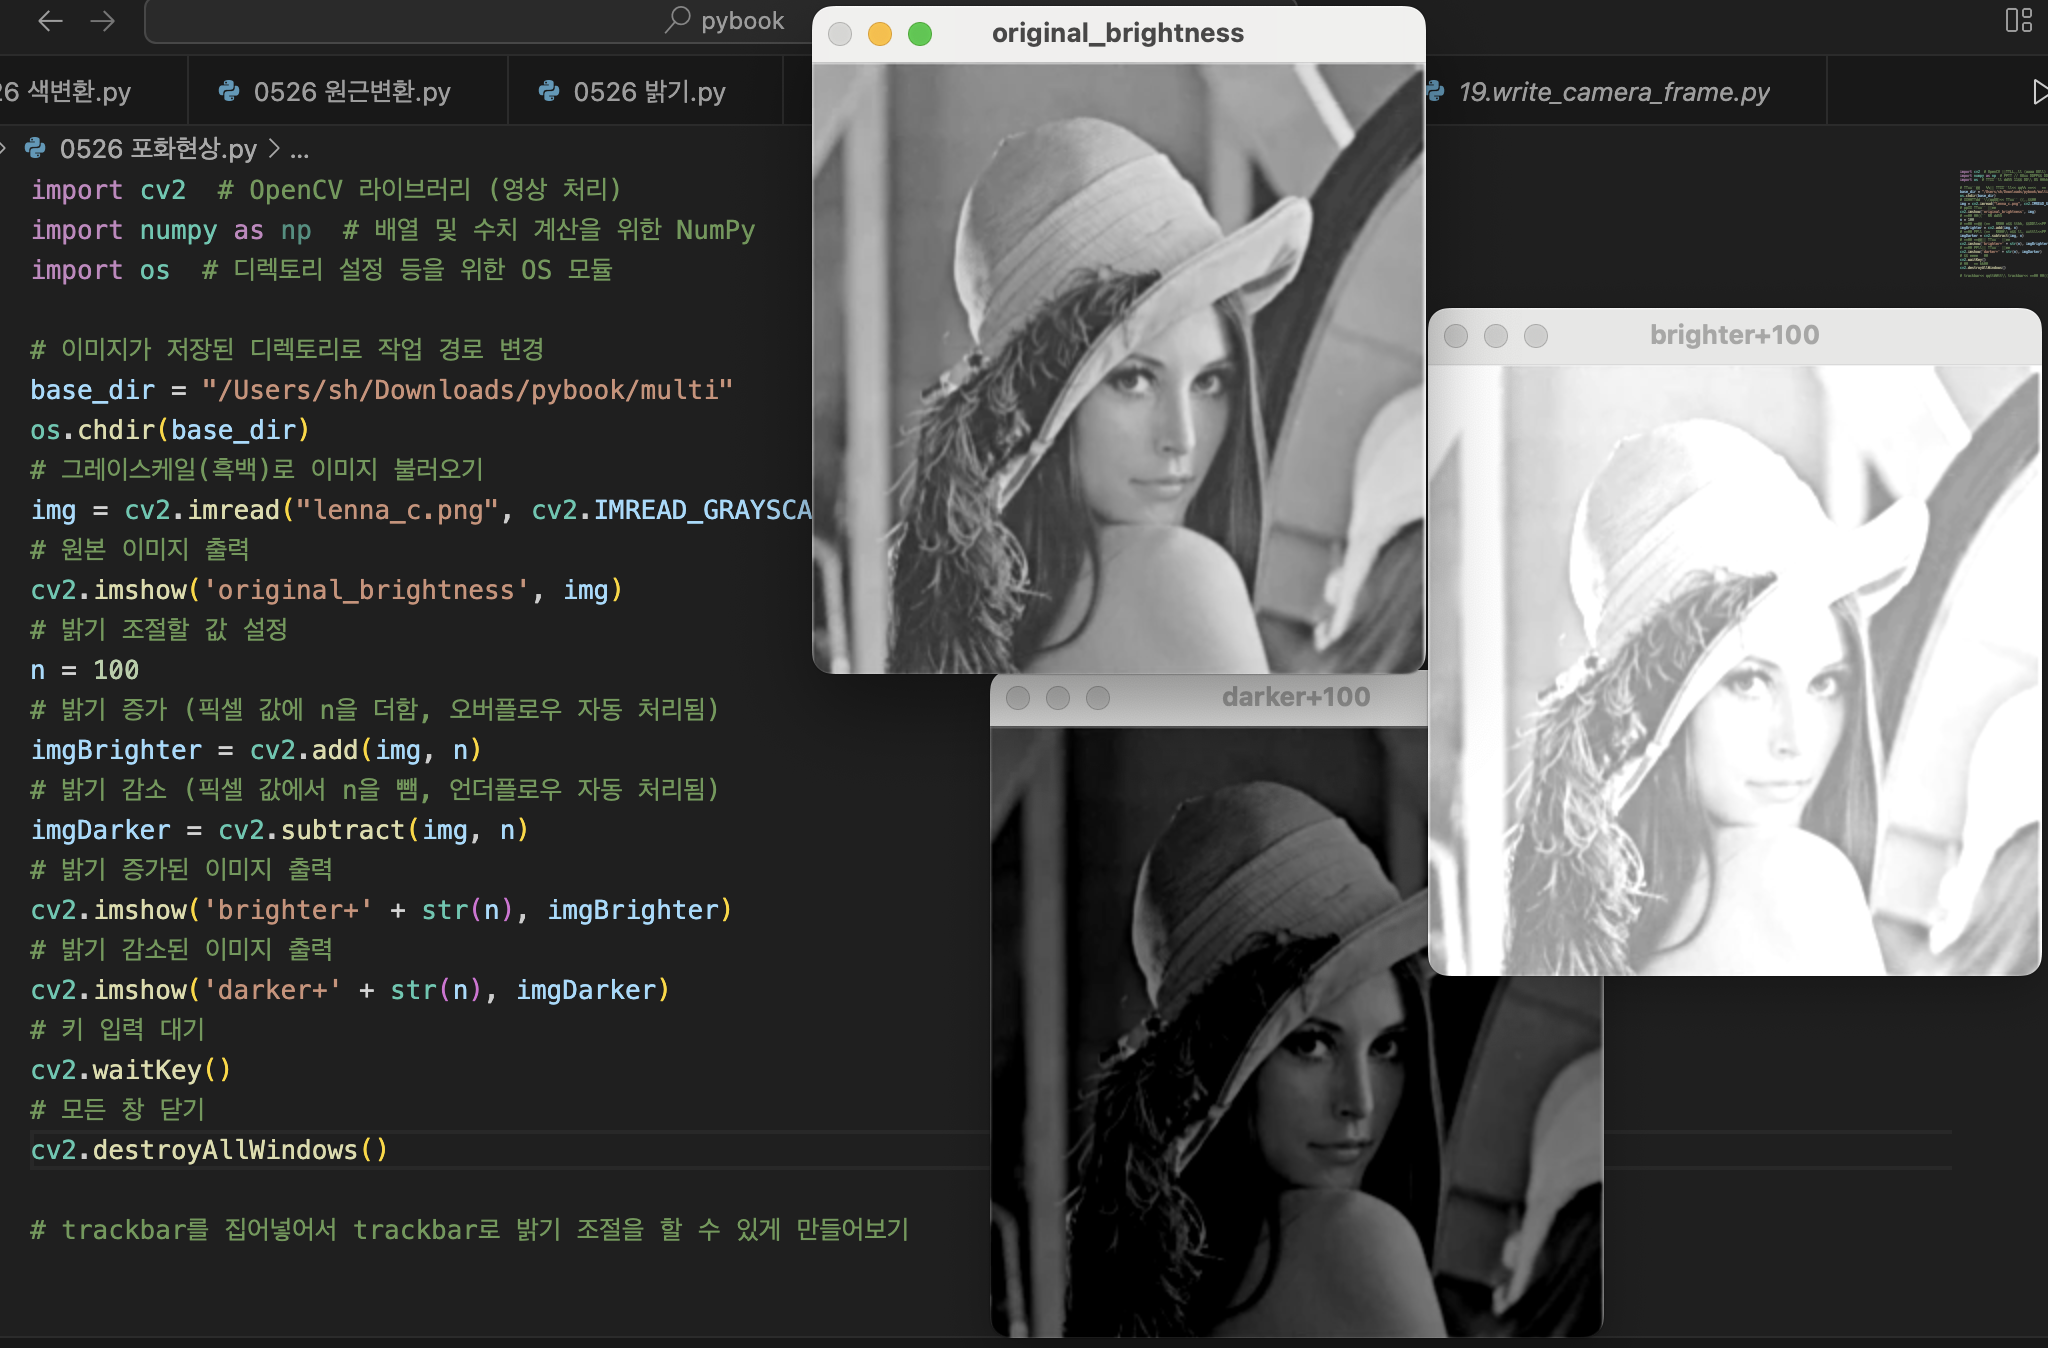Switch to 19.write_camera_frame.py tab
2048x1348 pixels.
pos(1613,92)
